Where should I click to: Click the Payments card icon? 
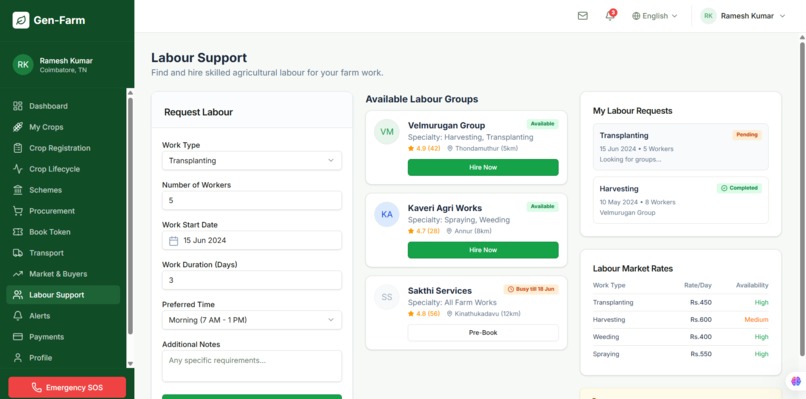pos(18,337)
